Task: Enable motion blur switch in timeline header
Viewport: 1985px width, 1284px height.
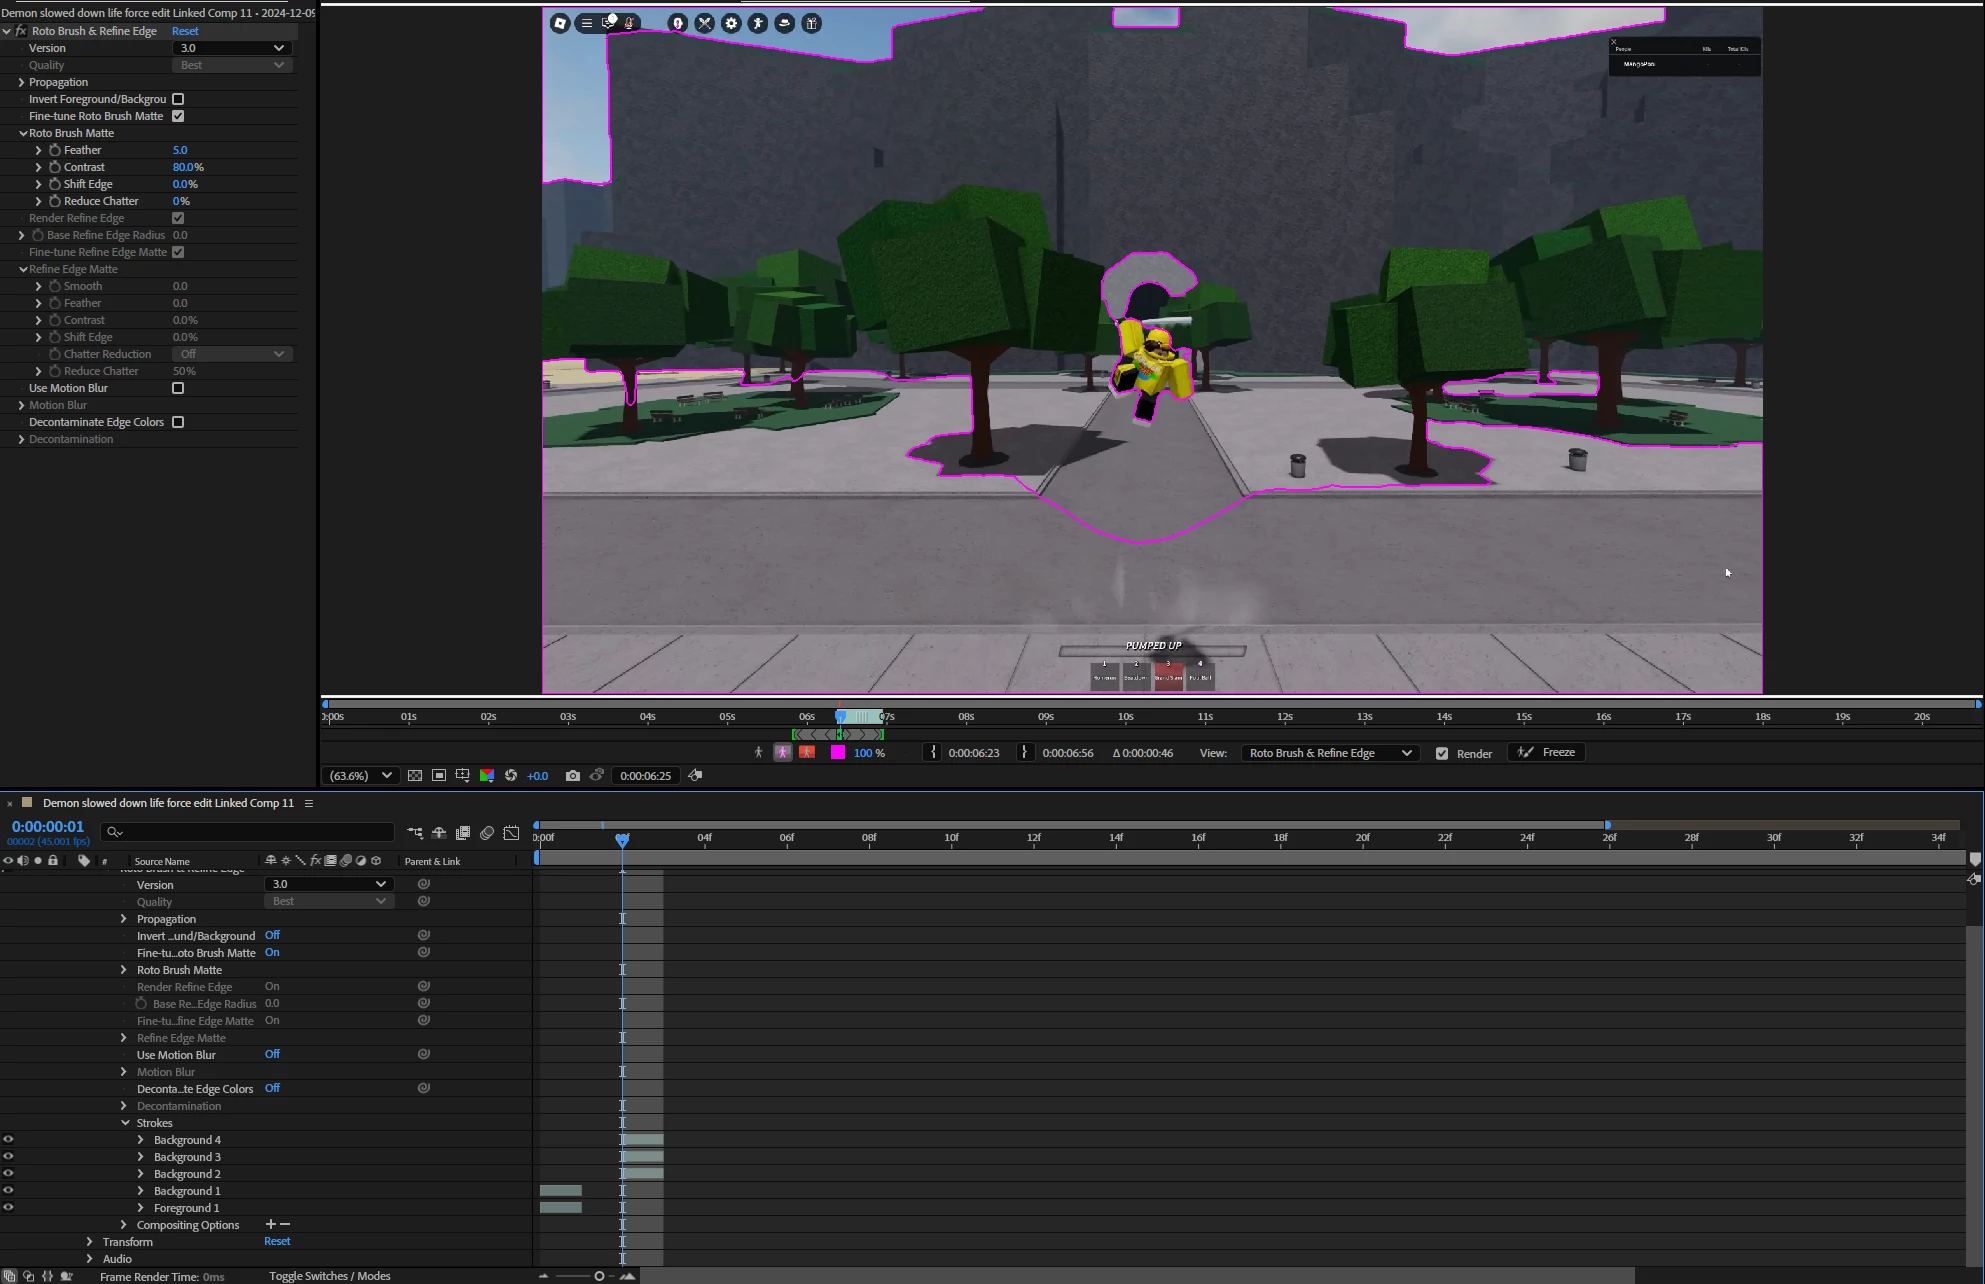Action: [x=487, y=832]
